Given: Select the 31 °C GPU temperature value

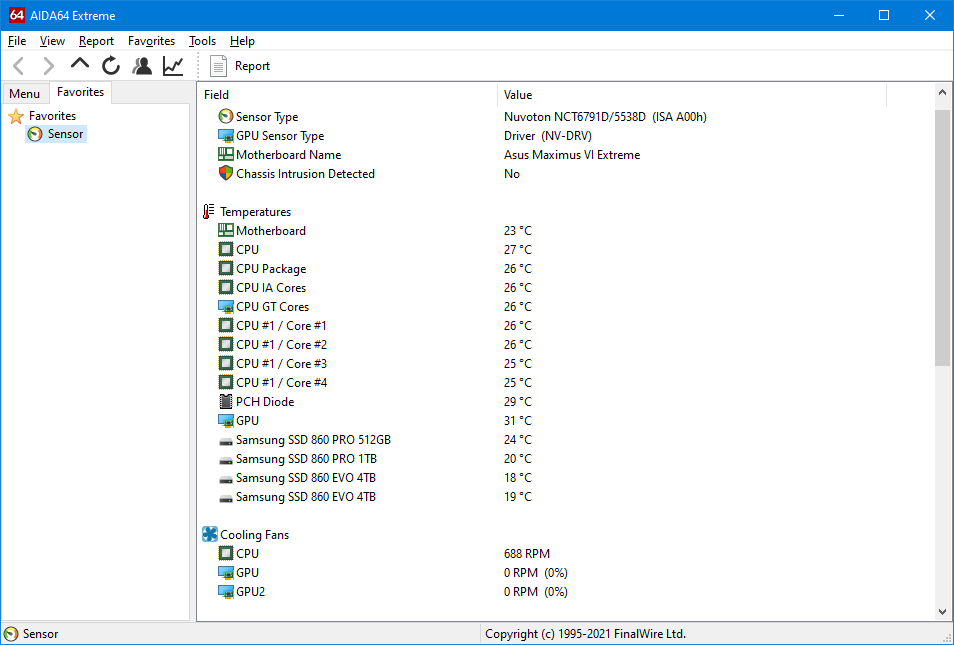Looking at the screenshot, I should (x=518, y=420).
